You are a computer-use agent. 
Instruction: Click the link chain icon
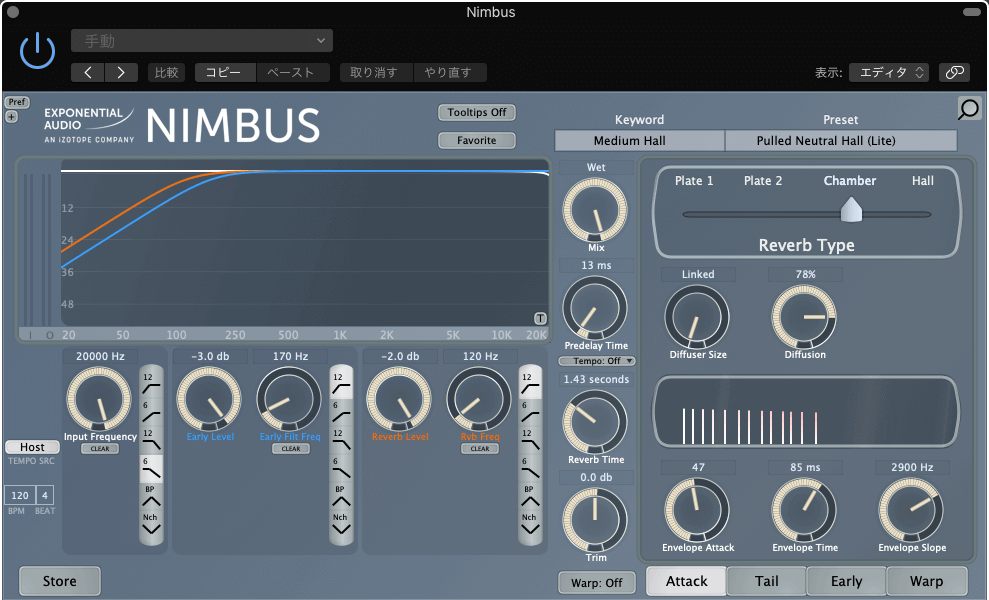click(x=954, y=73)
